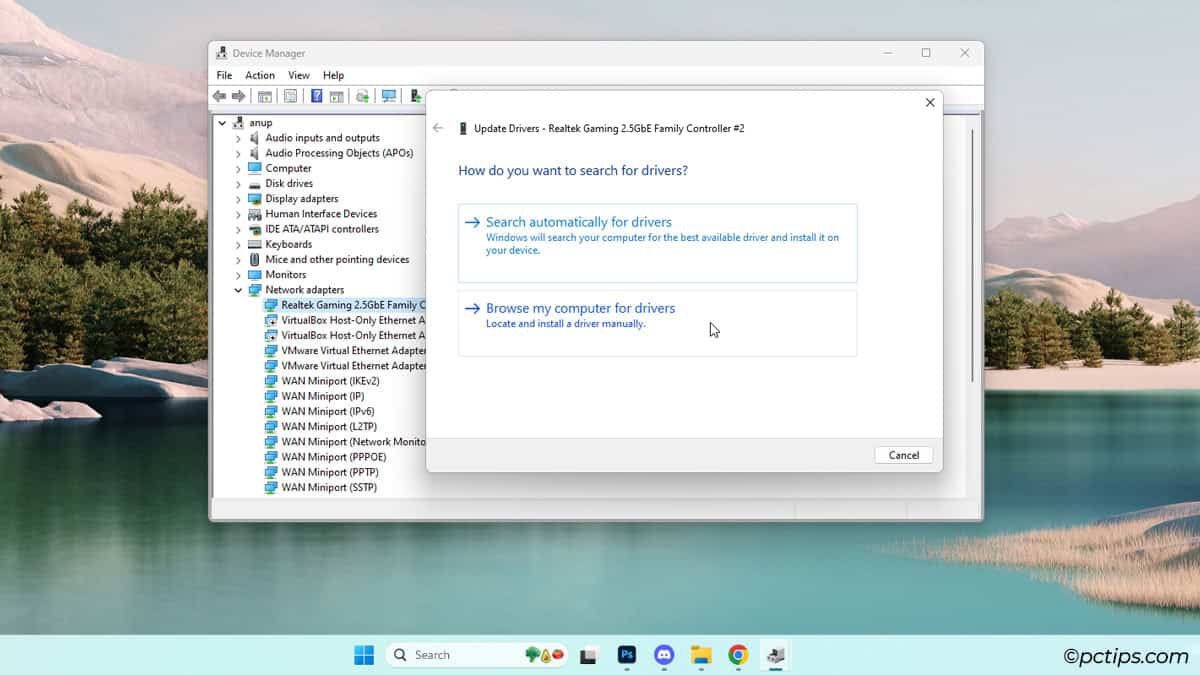Screen dimensions: 1200x675
Task: Open the Windows Start menu
Action: click(364, 655)
